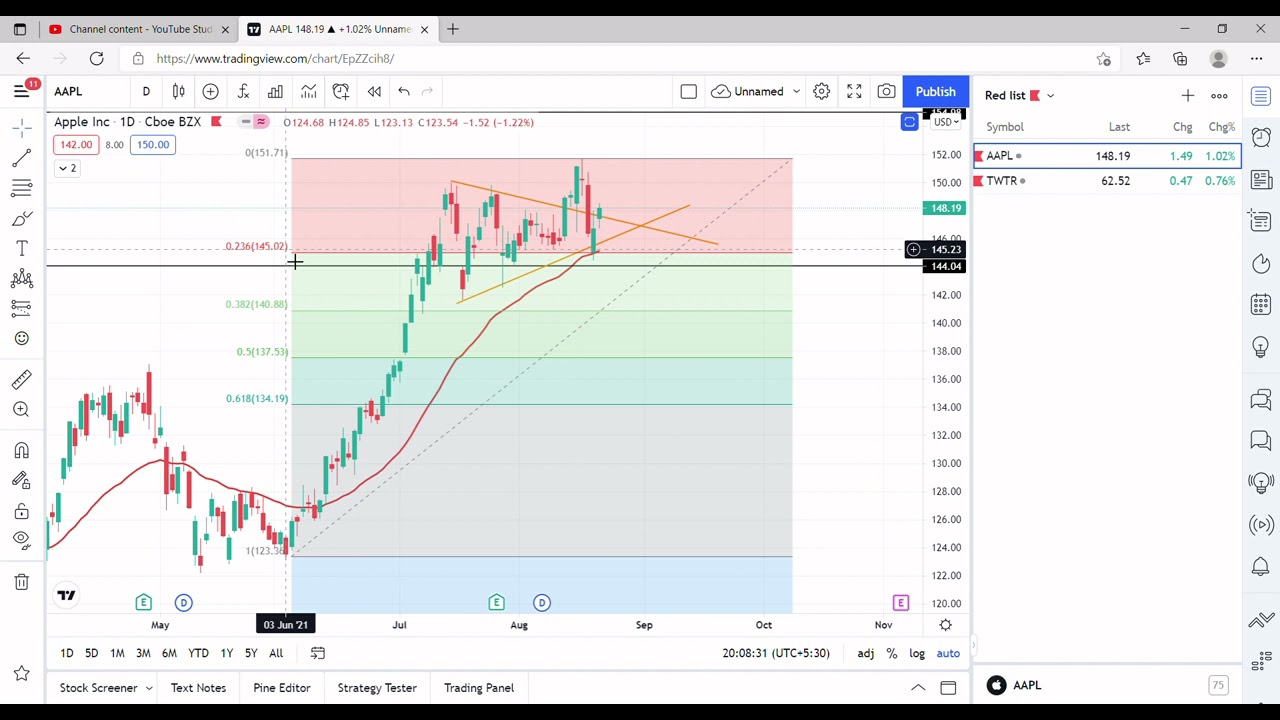Open chart settings gear in top toolbar
This screenshot has height=720, width=1280.
coord(821,92)
